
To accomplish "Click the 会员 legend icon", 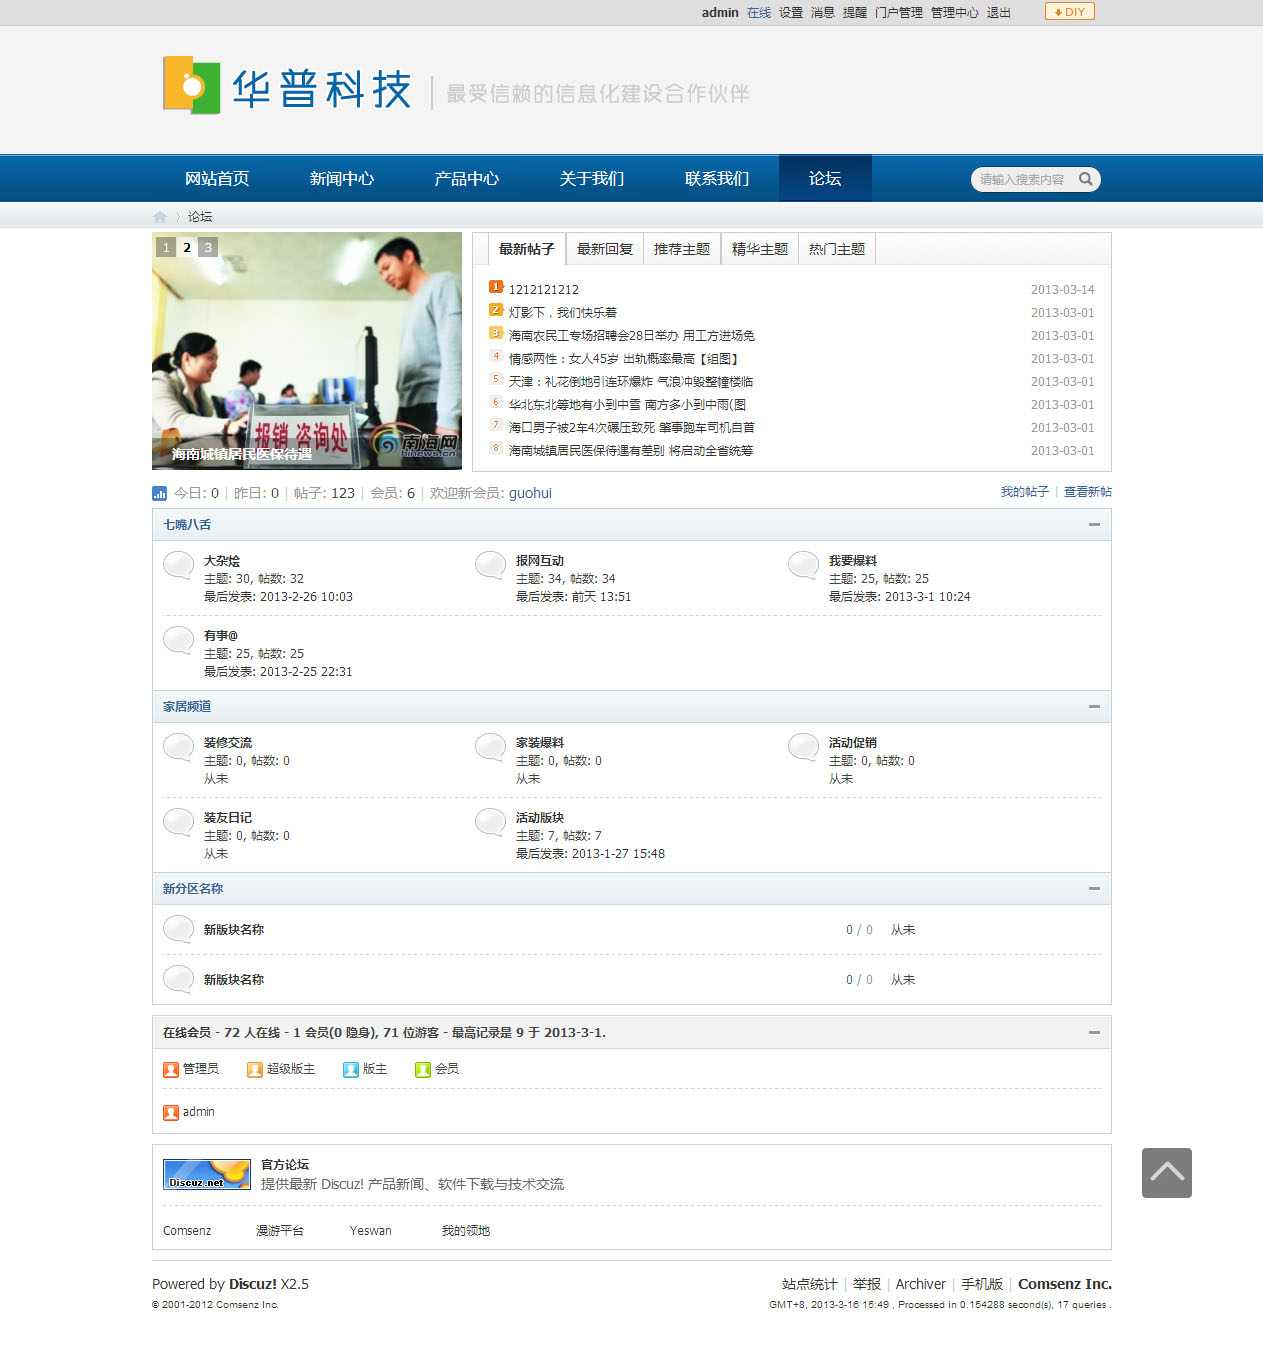I will (x=423, y=1070).
